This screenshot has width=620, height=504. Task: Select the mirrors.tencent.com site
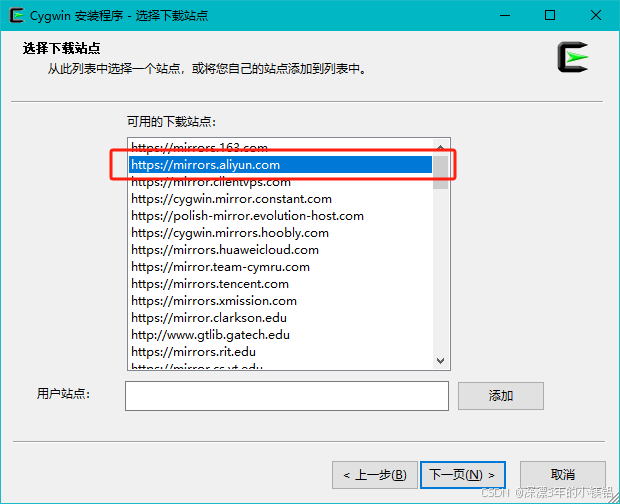click(x=280, y=284)
